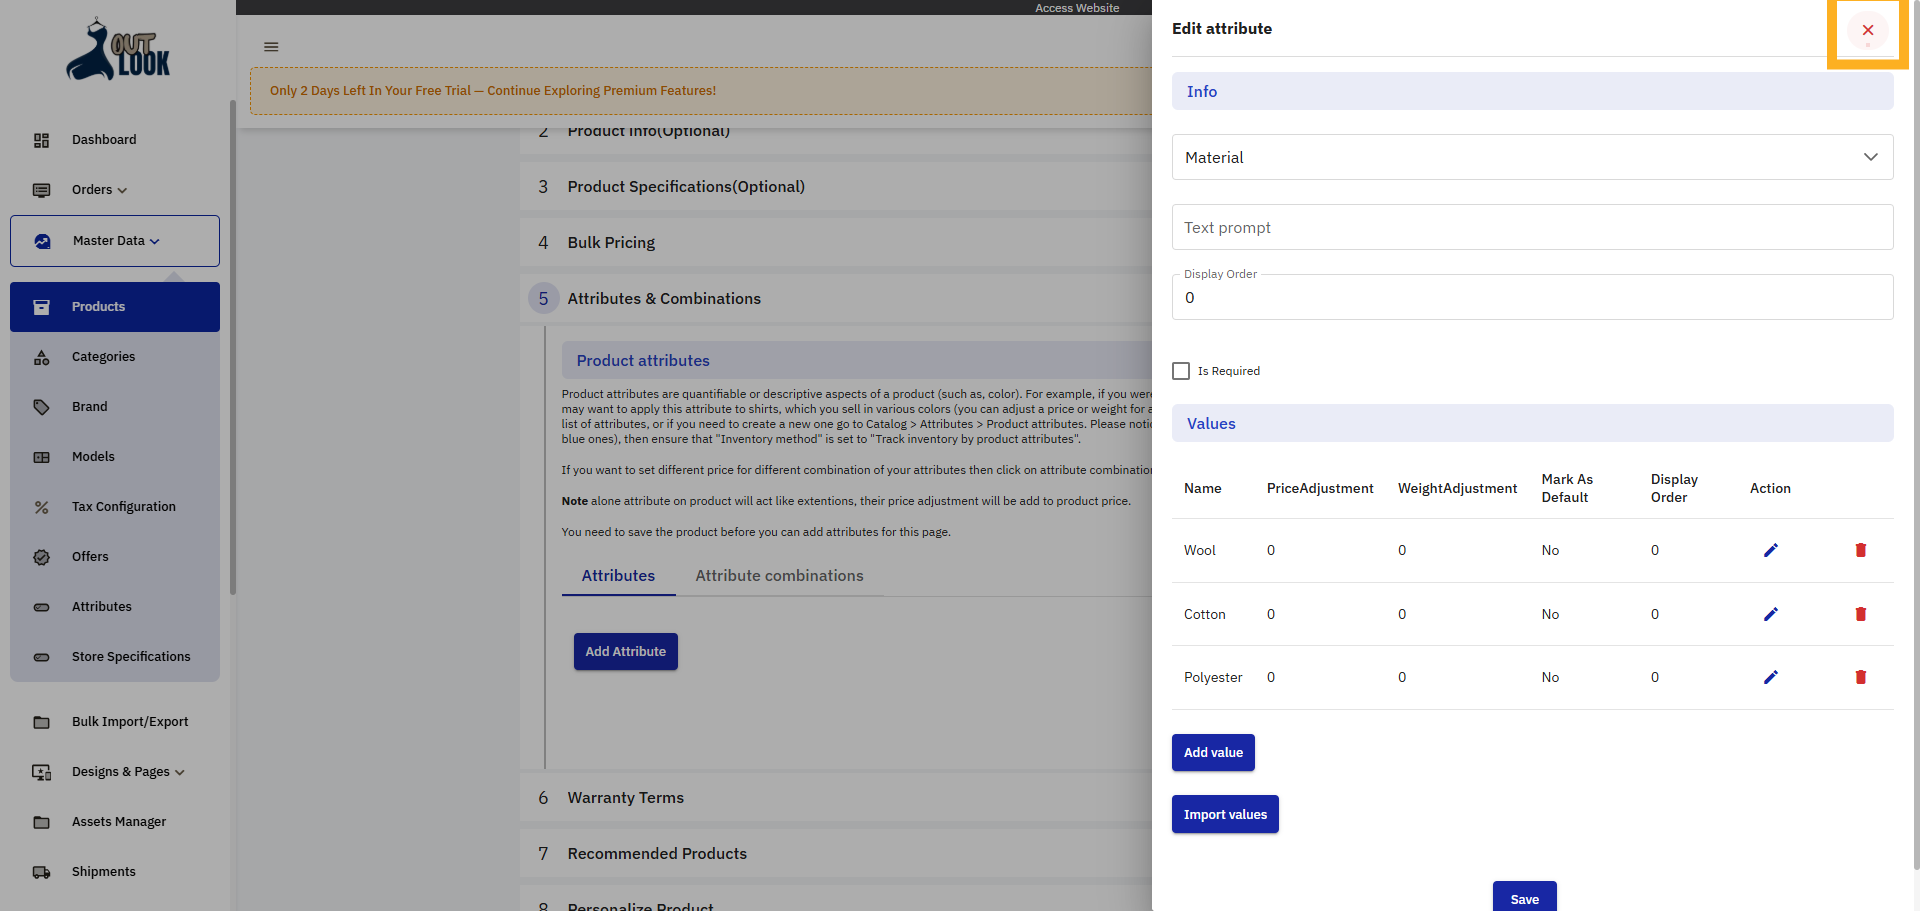Enable the Is Required checkbox
1920x911 pixels.
[x=1180, y=370]
